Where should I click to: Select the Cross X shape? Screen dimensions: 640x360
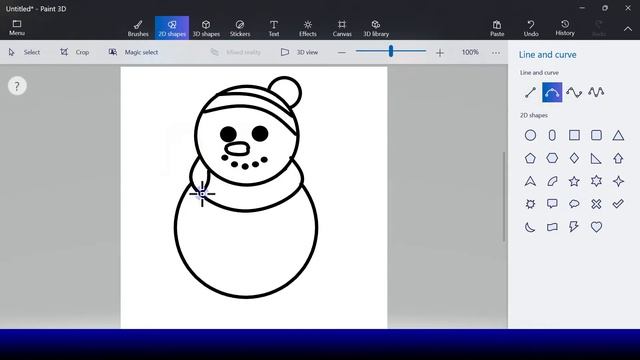[596, 204]
